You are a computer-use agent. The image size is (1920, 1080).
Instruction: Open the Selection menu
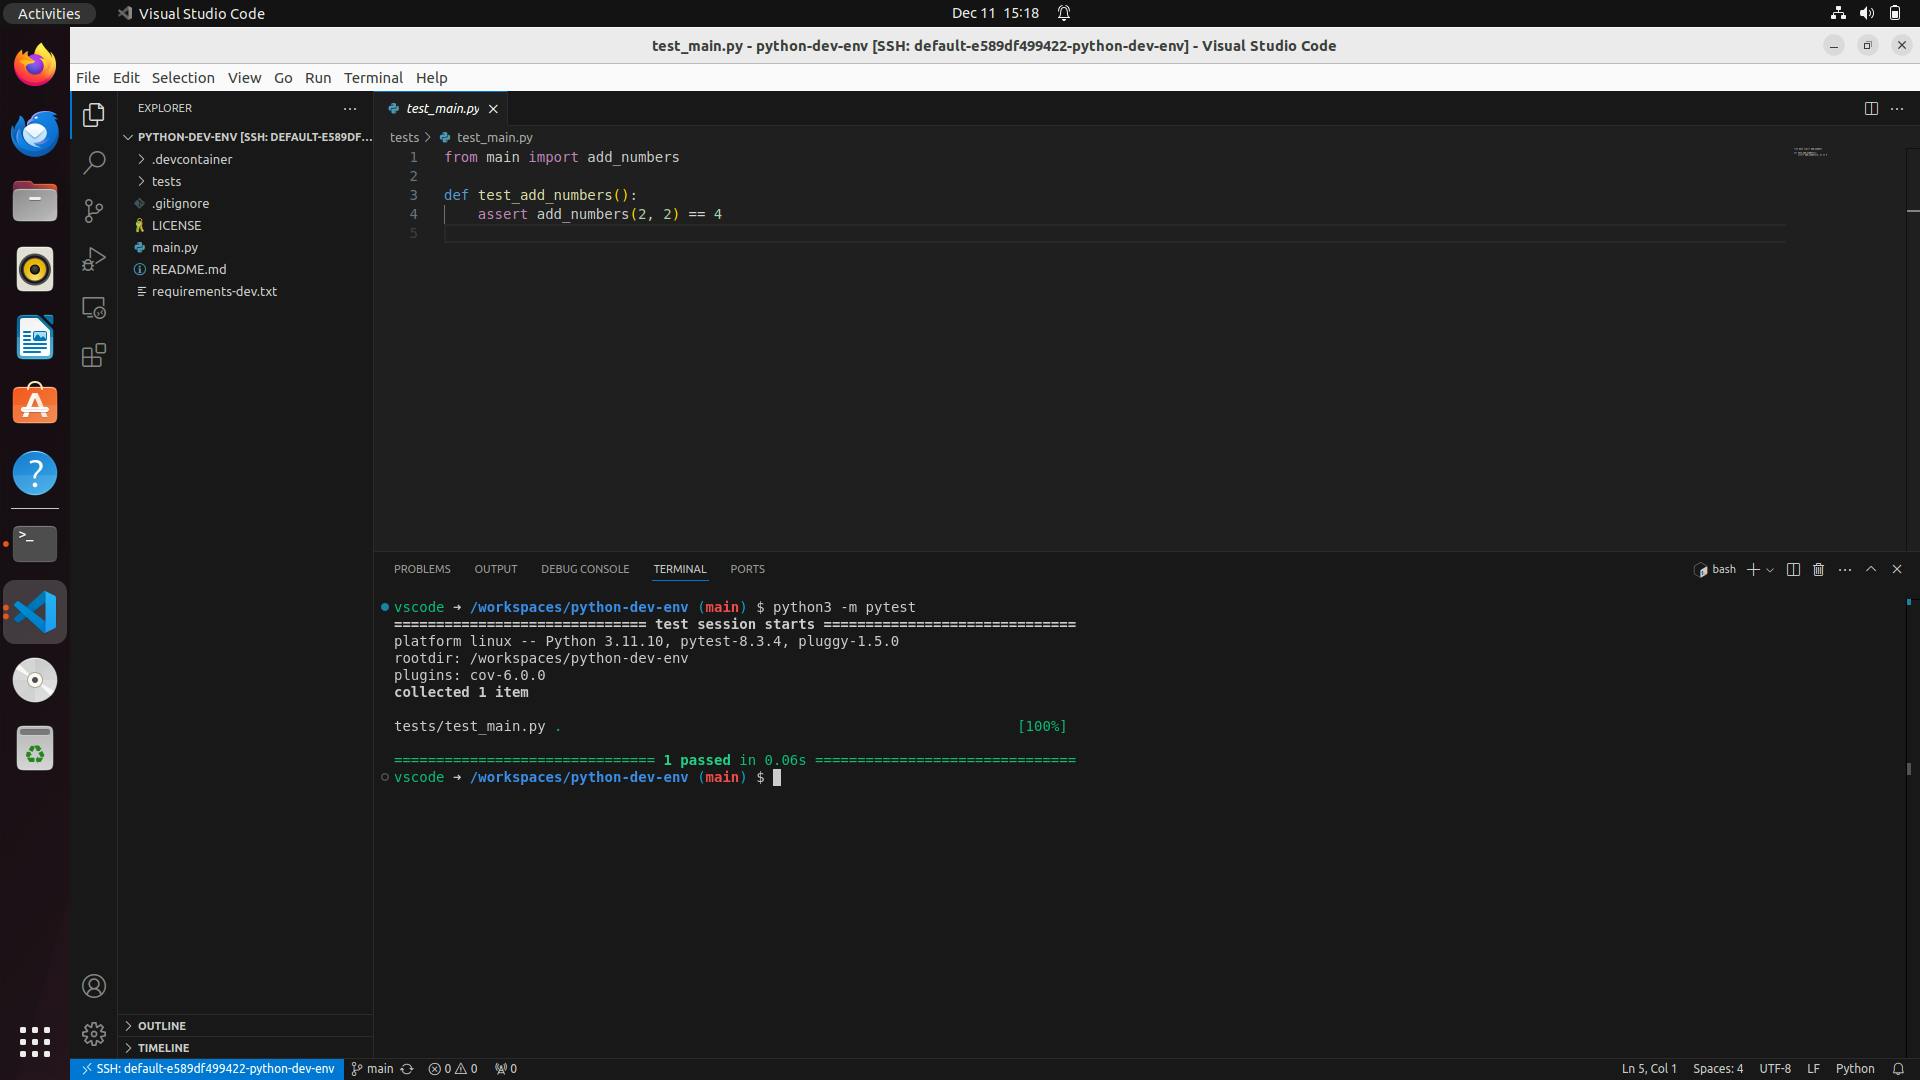point(183,77)
